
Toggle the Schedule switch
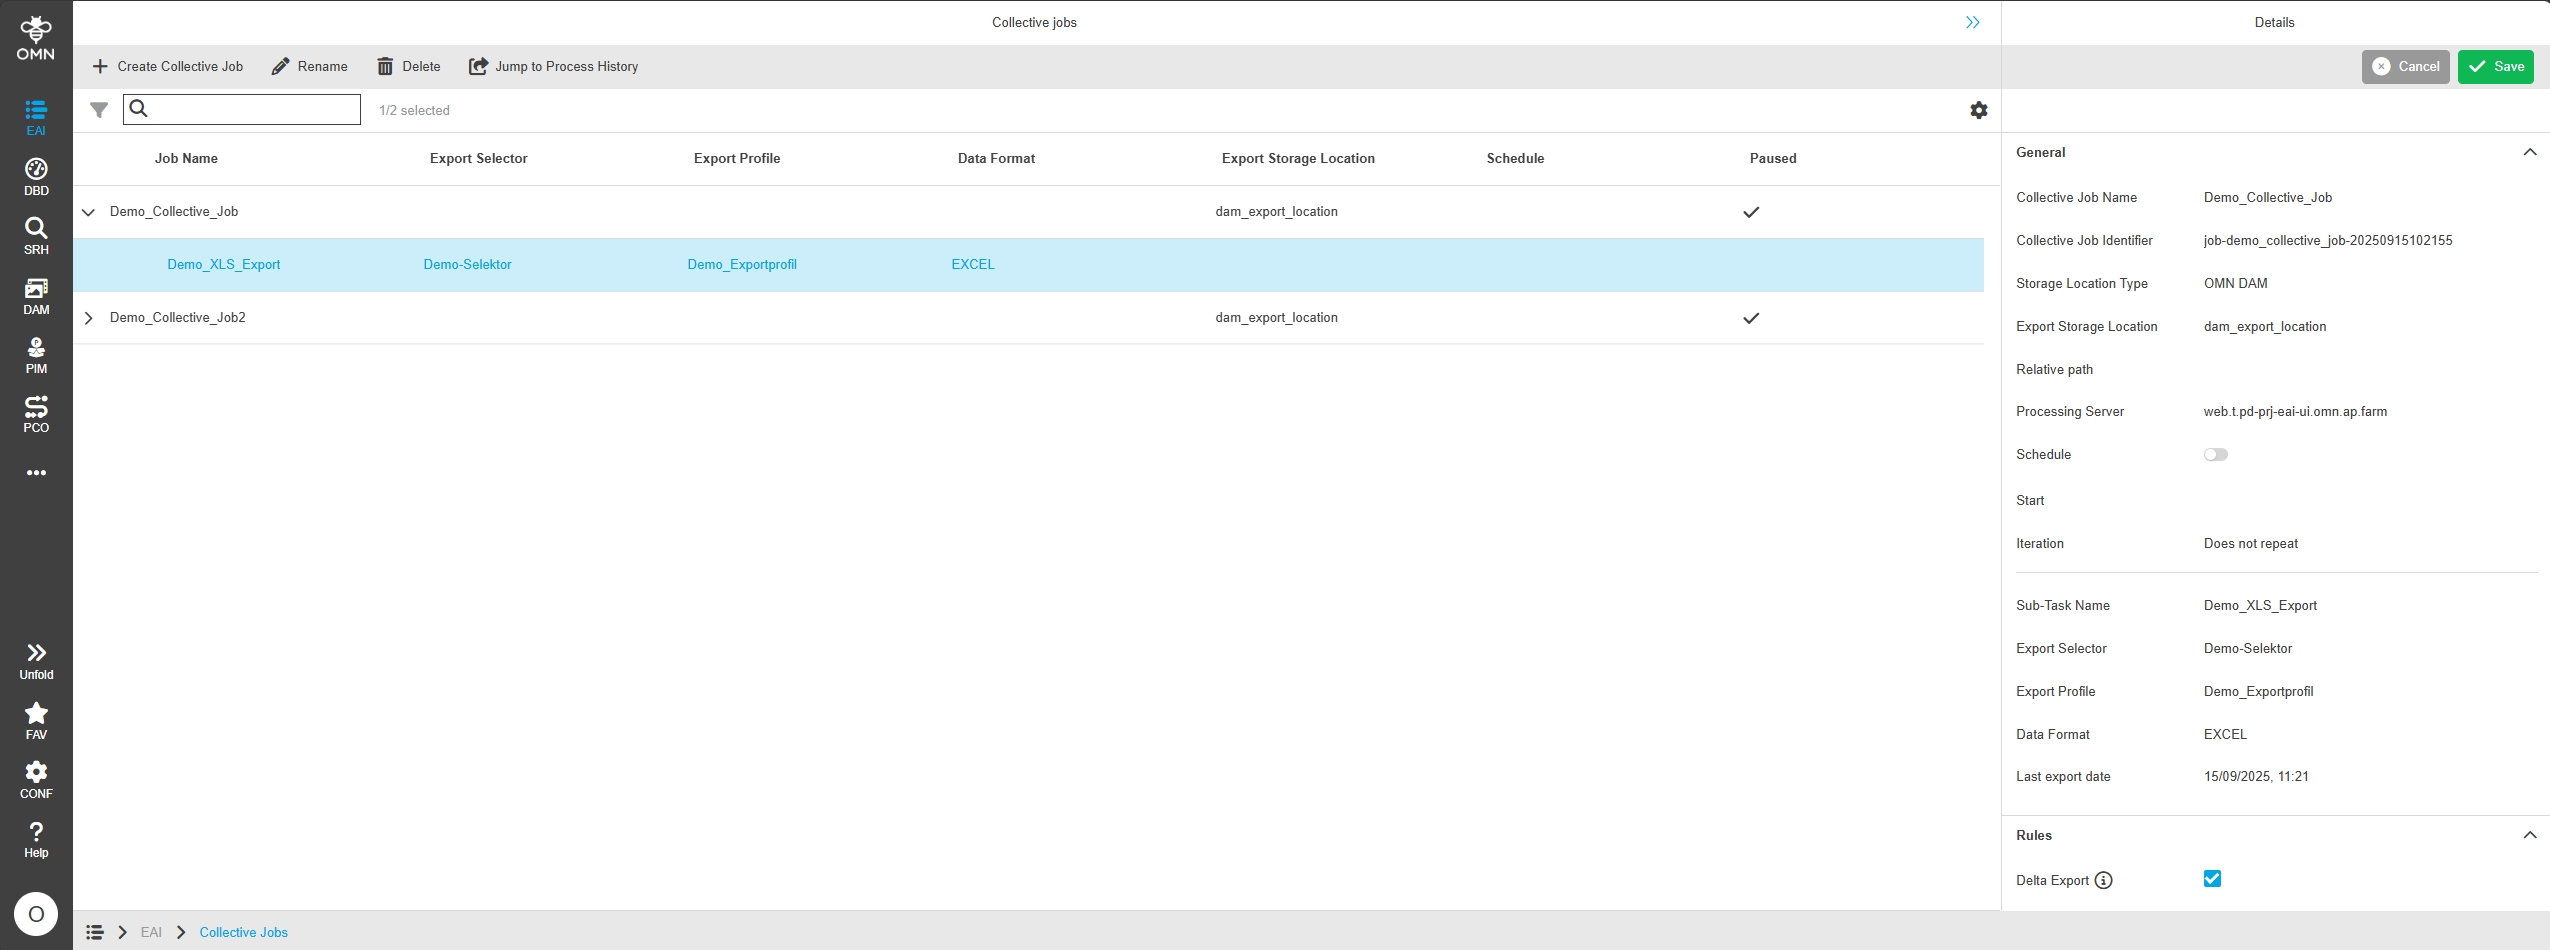[2215, 455]
